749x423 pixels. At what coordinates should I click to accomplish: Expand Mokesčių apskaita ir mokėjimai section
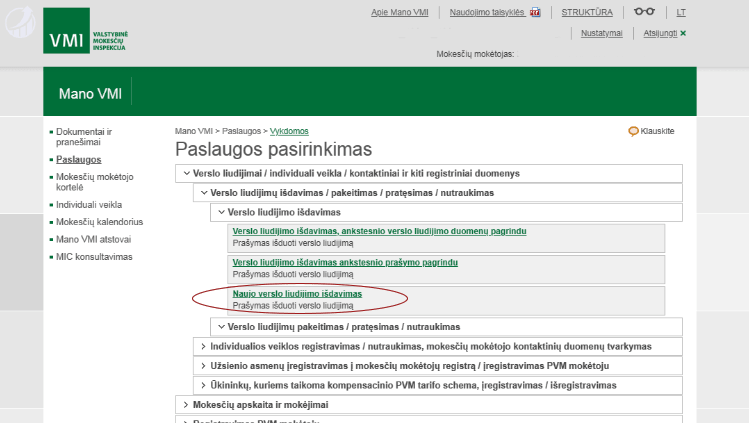(x=429, y=405)
